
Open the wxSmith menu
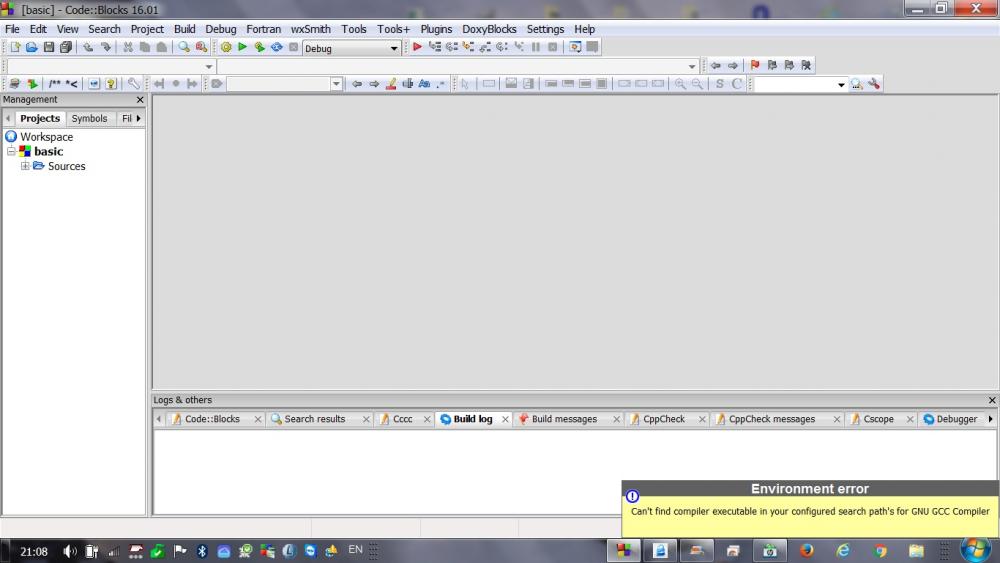(311, 29)
